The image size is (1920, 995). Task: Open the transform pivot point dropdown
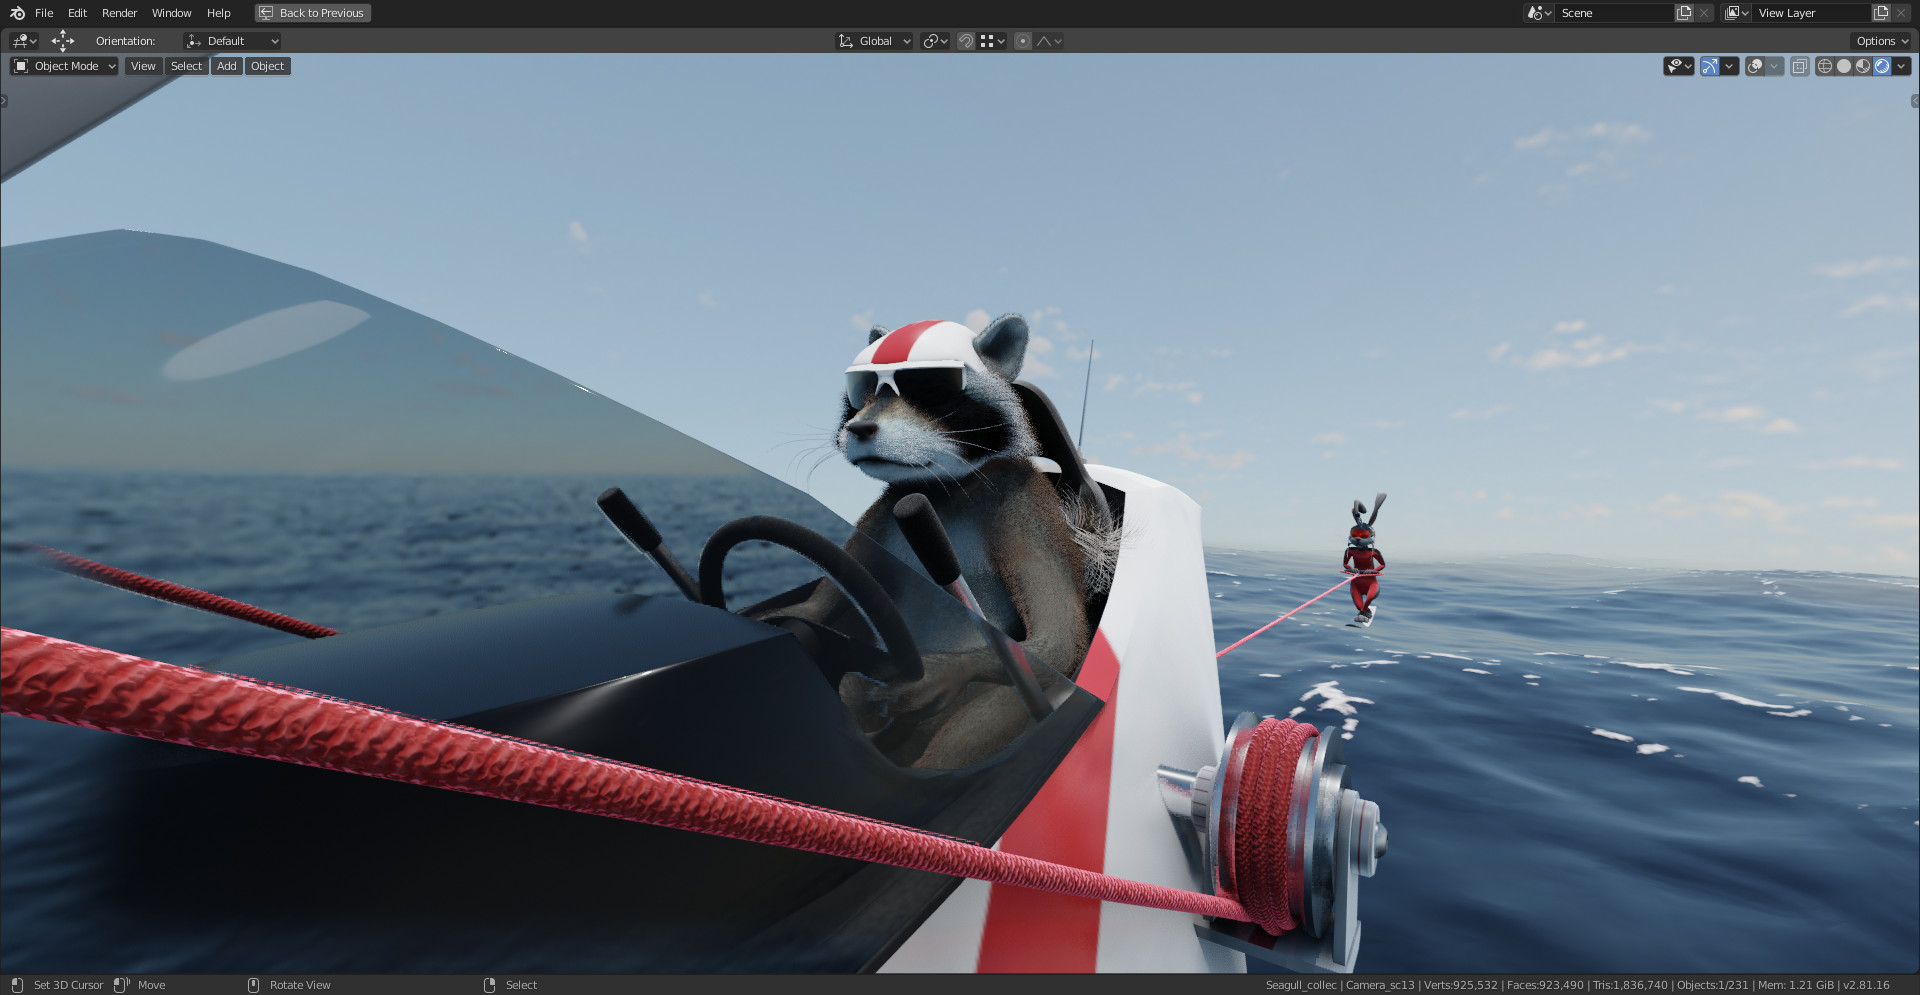click(935, 41)
